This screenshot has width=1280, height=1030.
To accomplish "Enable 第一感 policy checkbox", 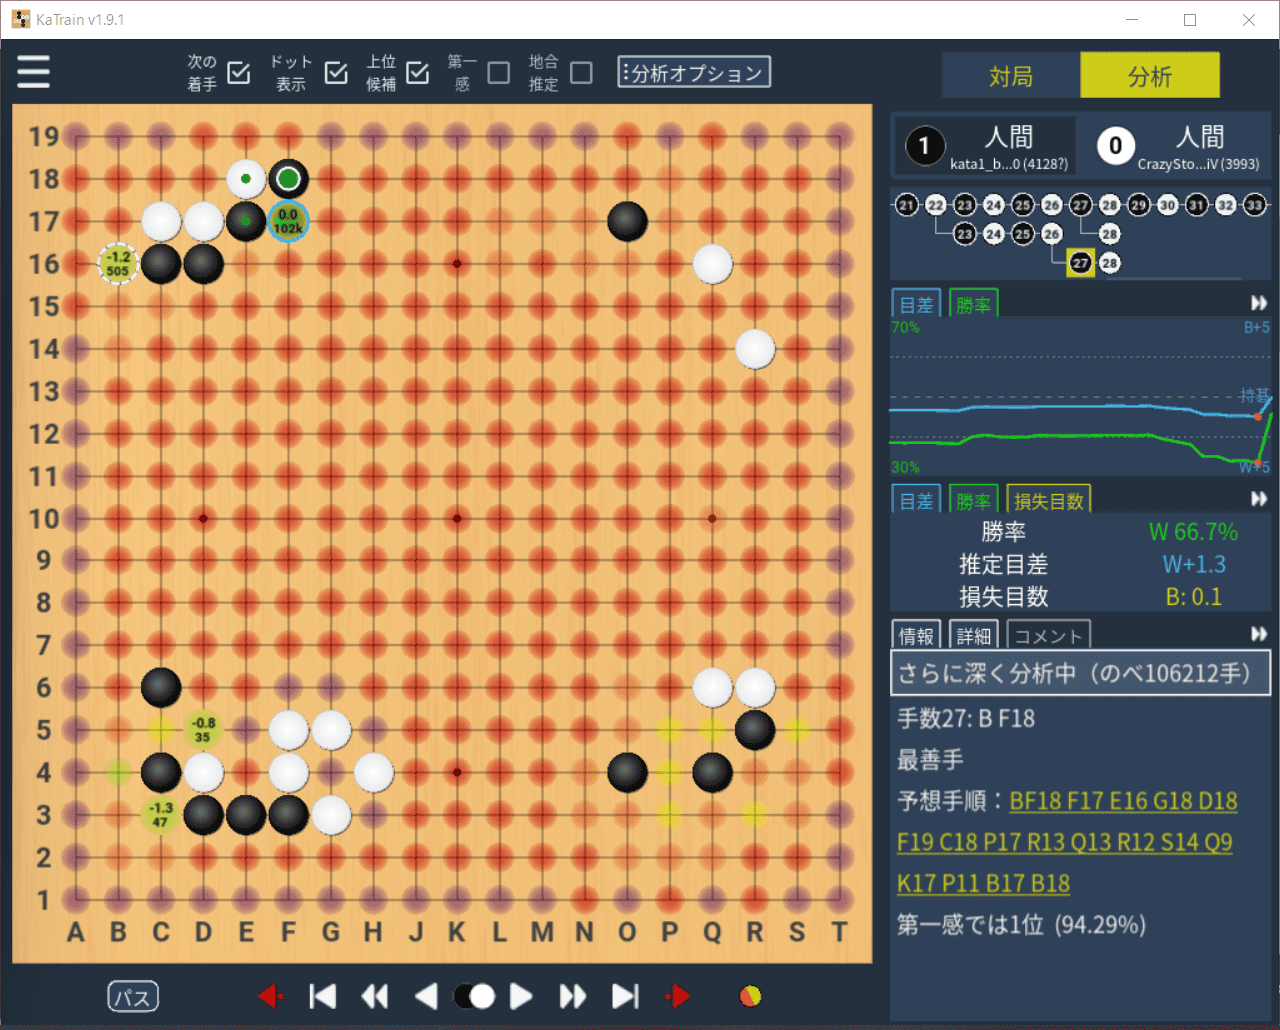I will tap(498, 72).
